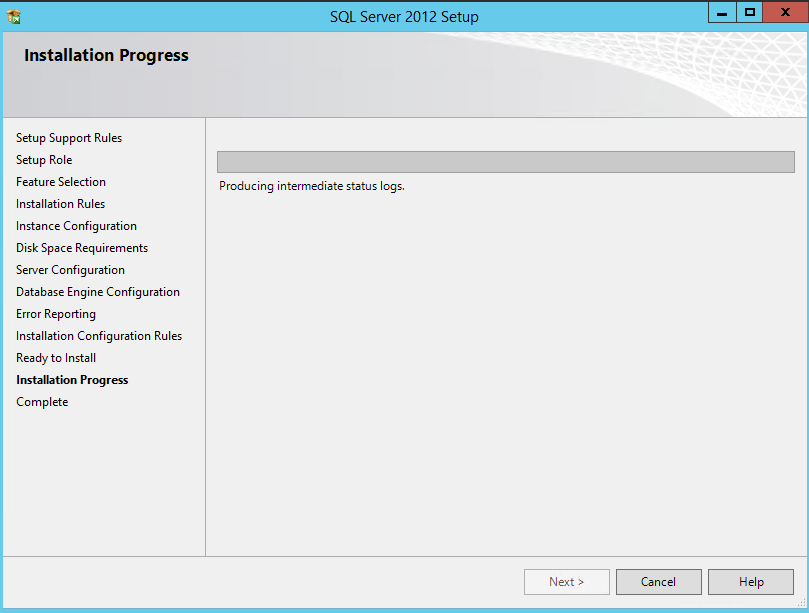
Task: Maximize the SQL Server 2012 Setup window
Action: coord(750,13)
